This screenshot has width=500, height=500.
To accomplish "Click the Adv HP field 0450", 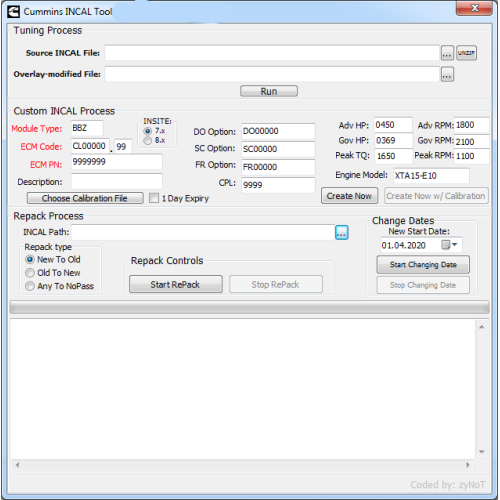I will 393,125.
